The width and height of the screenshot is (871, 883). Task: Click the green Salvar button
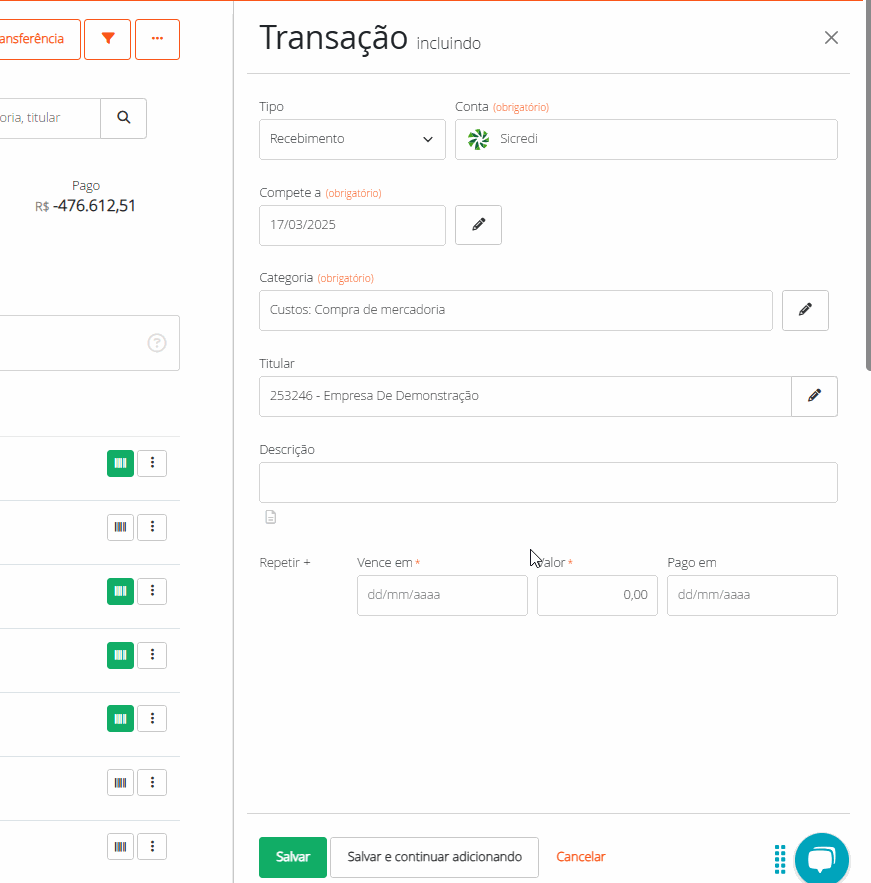[292, 857]
